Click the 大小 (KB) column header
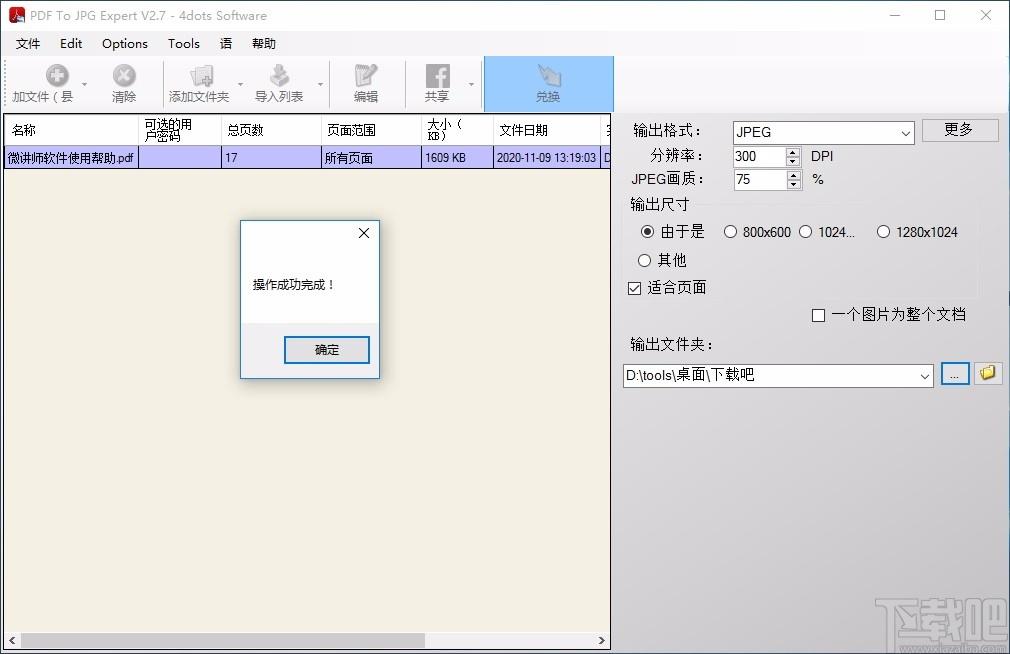Image resolution: width=1010 pixels, height=654 pixels. tap(457, 130)
